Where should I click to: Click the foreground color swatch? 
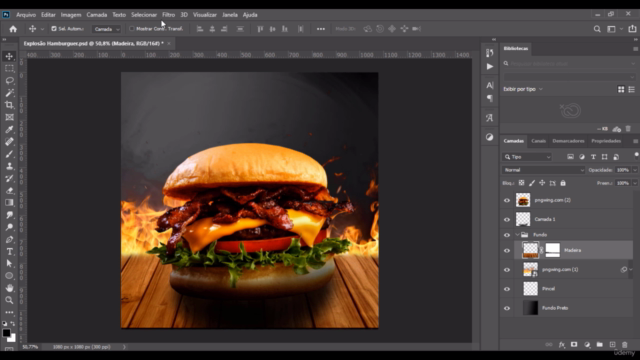7,333
